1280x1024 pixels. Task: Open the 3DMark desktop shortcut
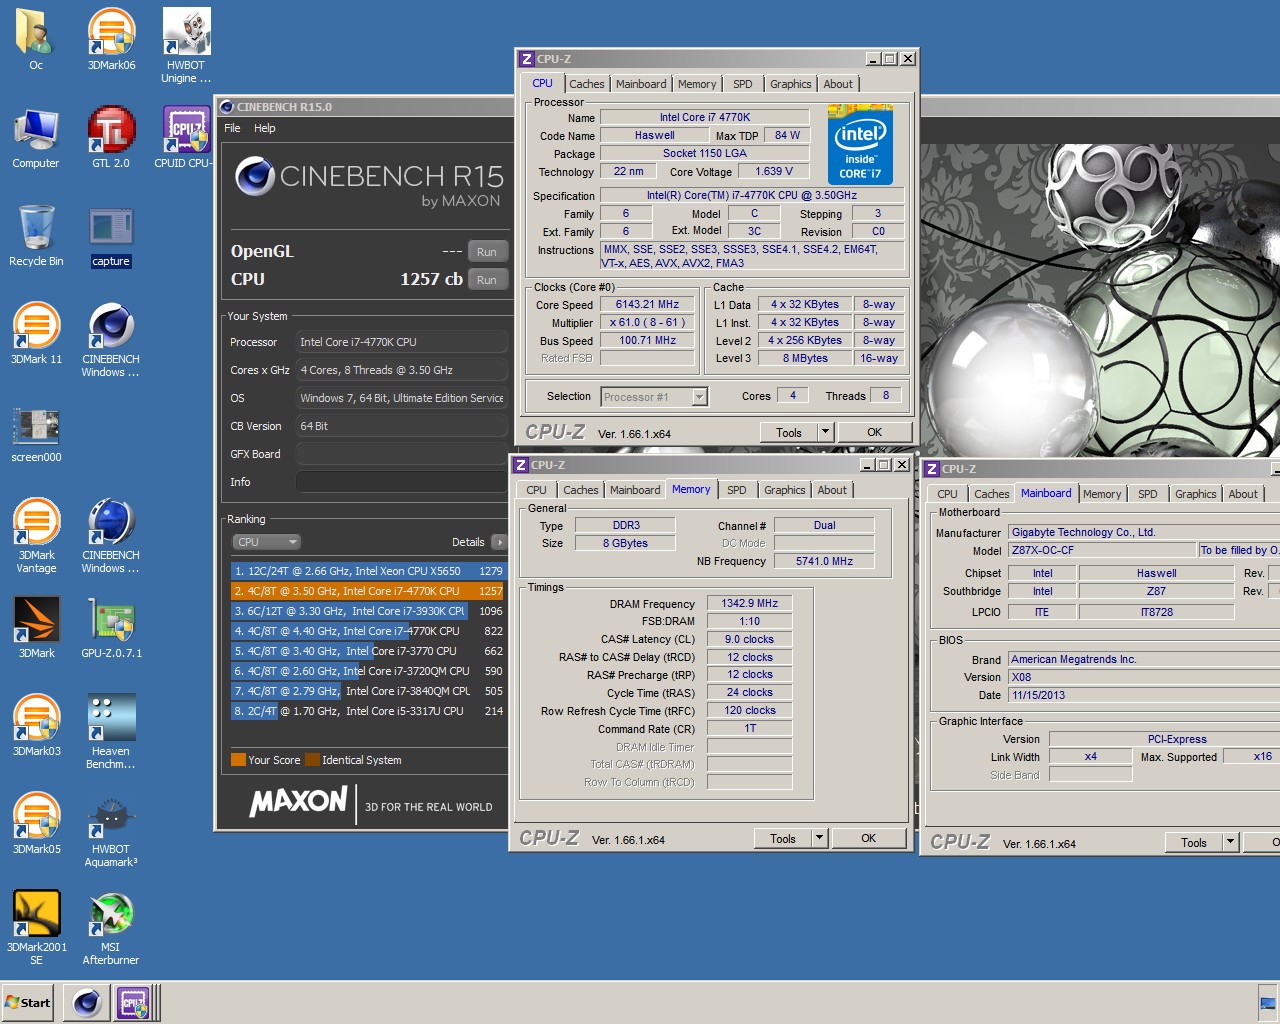(36, 628)
